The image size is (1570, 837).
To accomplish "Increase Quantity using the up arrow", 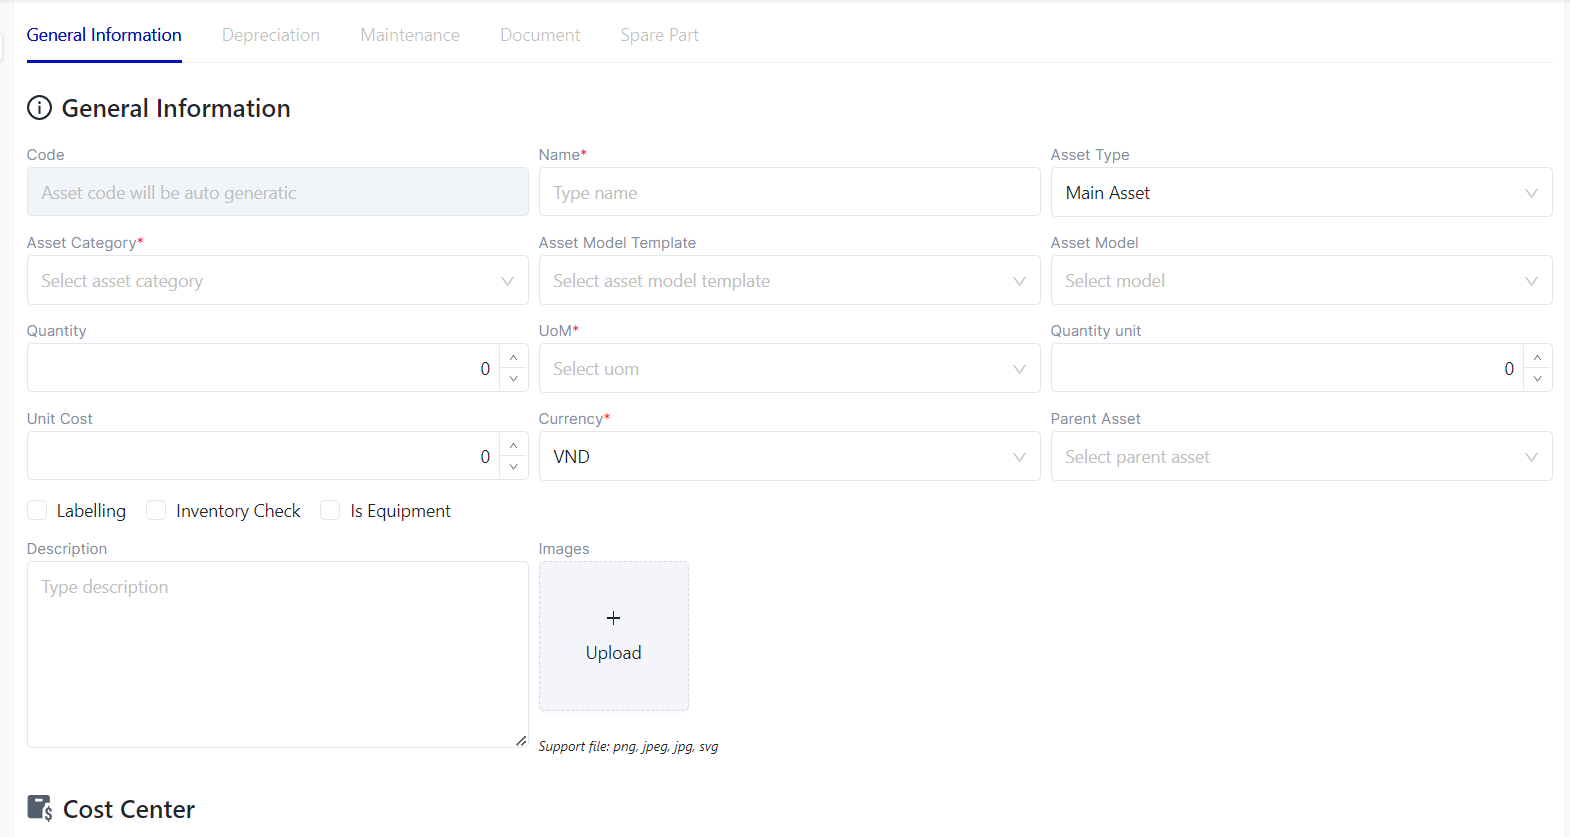I will [x=513, y=357].
